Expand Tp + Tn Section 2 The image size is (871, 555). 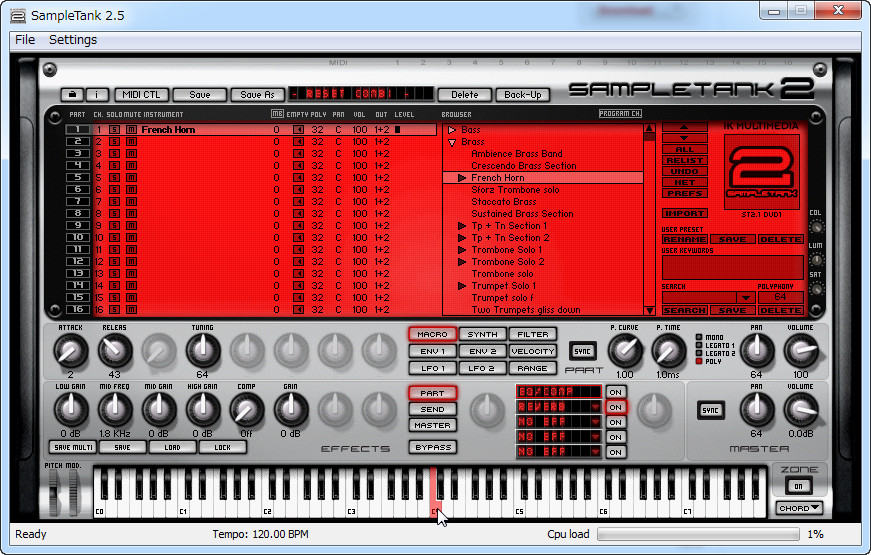[x=462, y=238]
